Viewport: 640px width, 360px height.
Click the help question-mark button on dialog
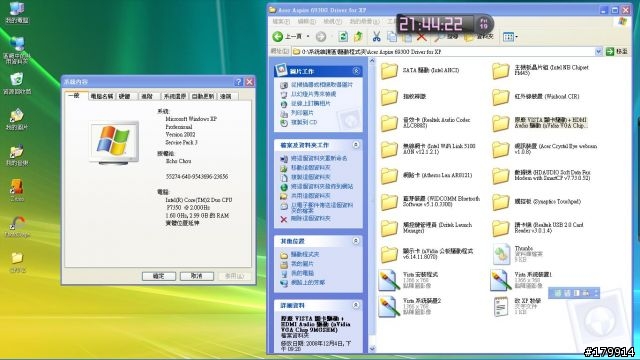239,82
